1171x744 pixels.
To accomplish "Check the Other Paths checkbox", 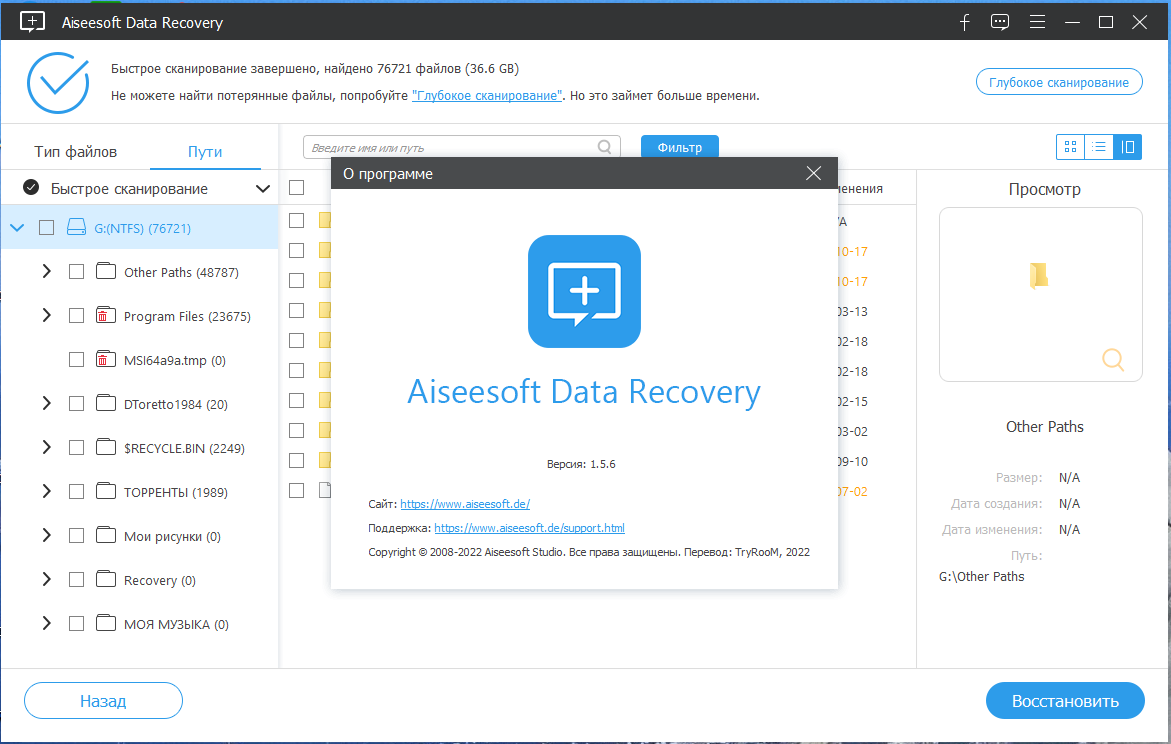I will (76, 271).
